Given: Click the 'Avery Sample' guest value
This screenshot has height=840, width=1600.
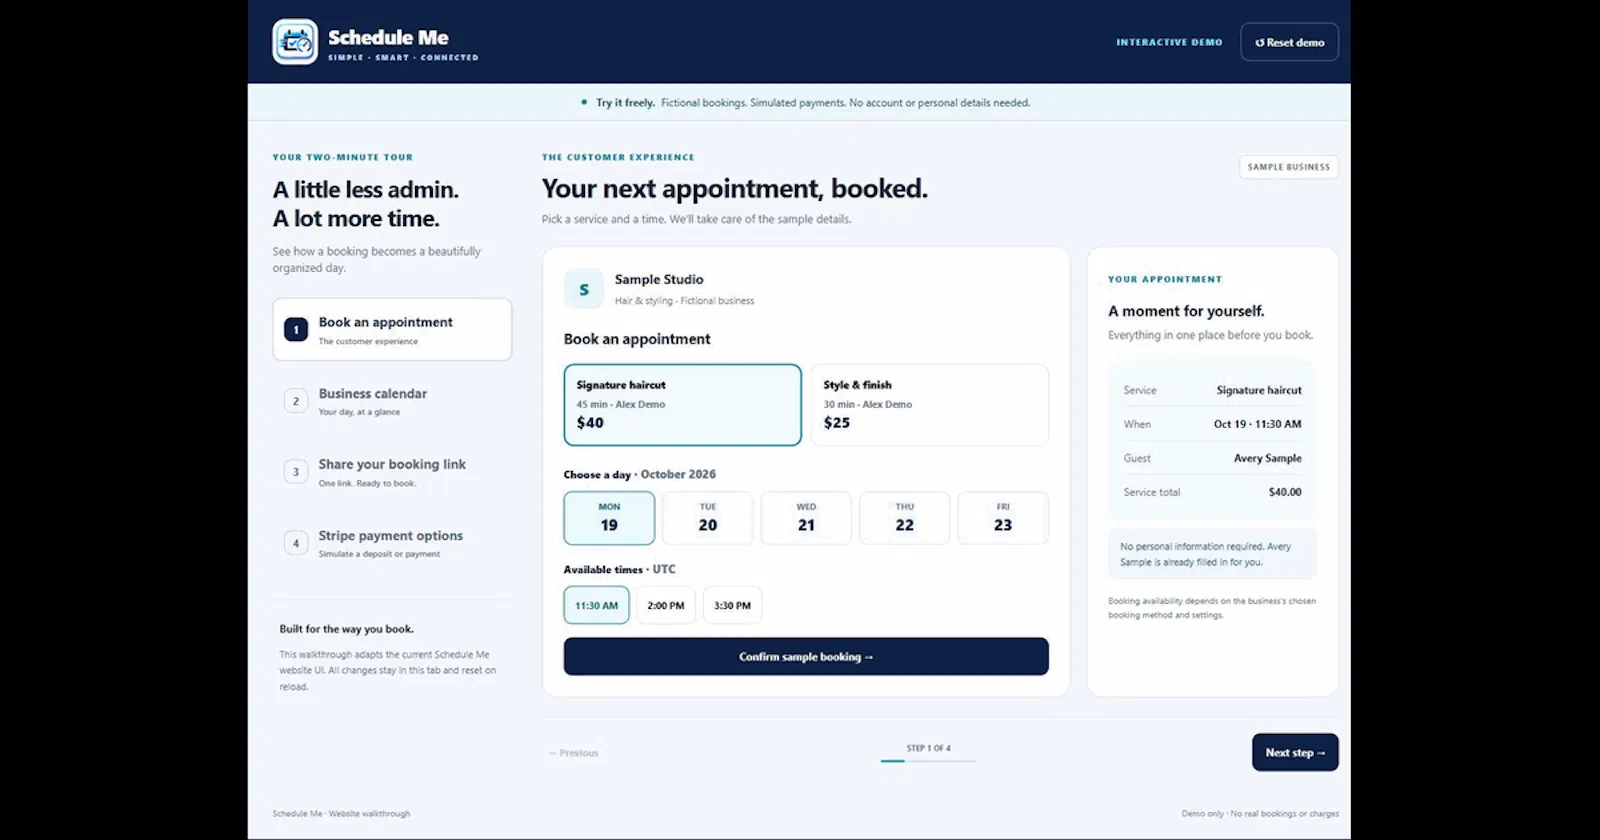Looking at the screenshot, I should pos(1267,458).
